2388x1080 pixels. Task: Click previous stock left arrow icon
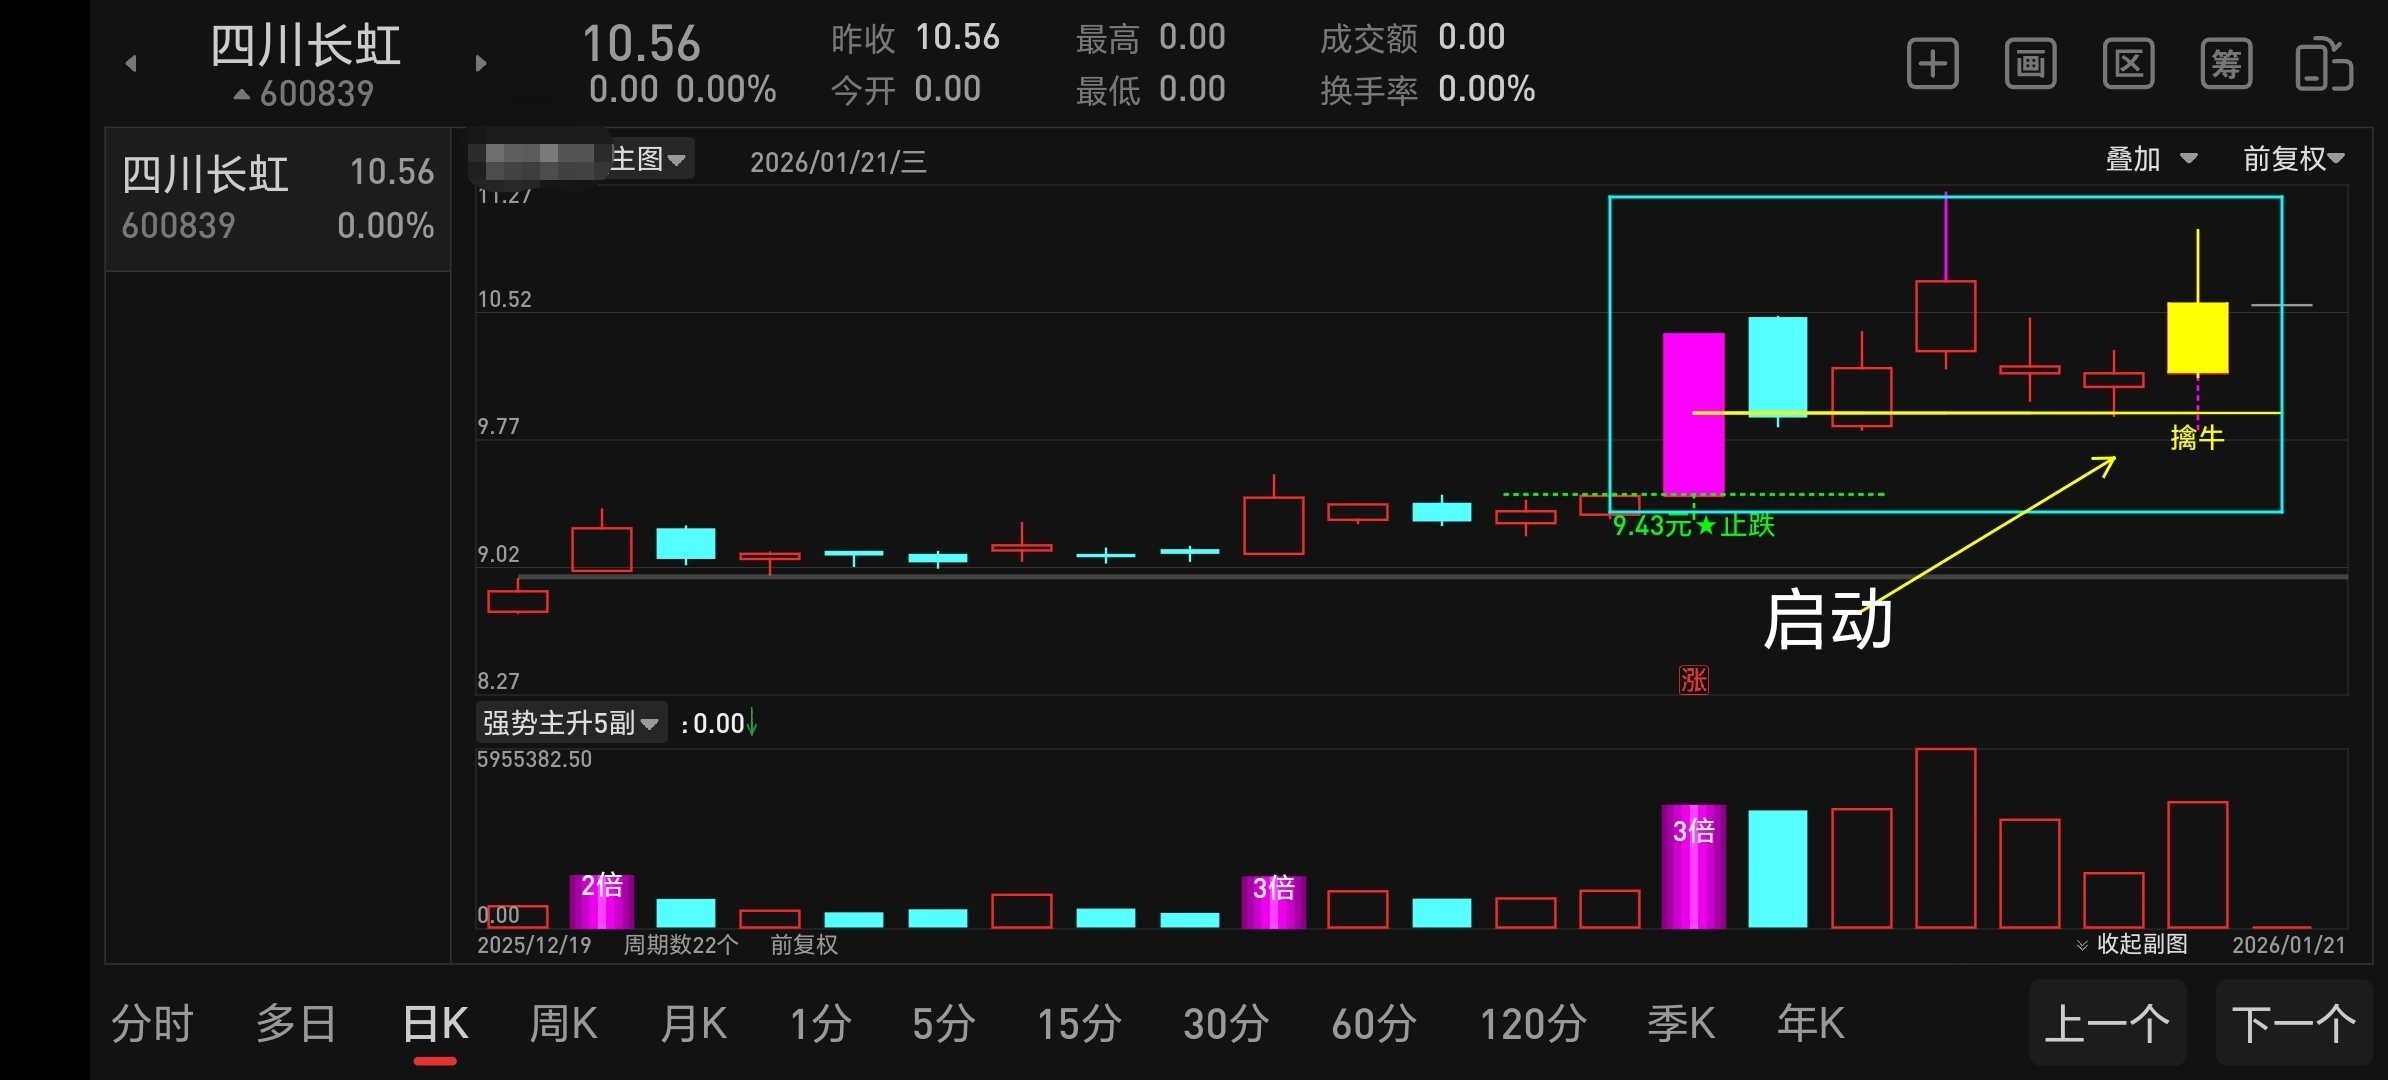[x=131, y=64]
